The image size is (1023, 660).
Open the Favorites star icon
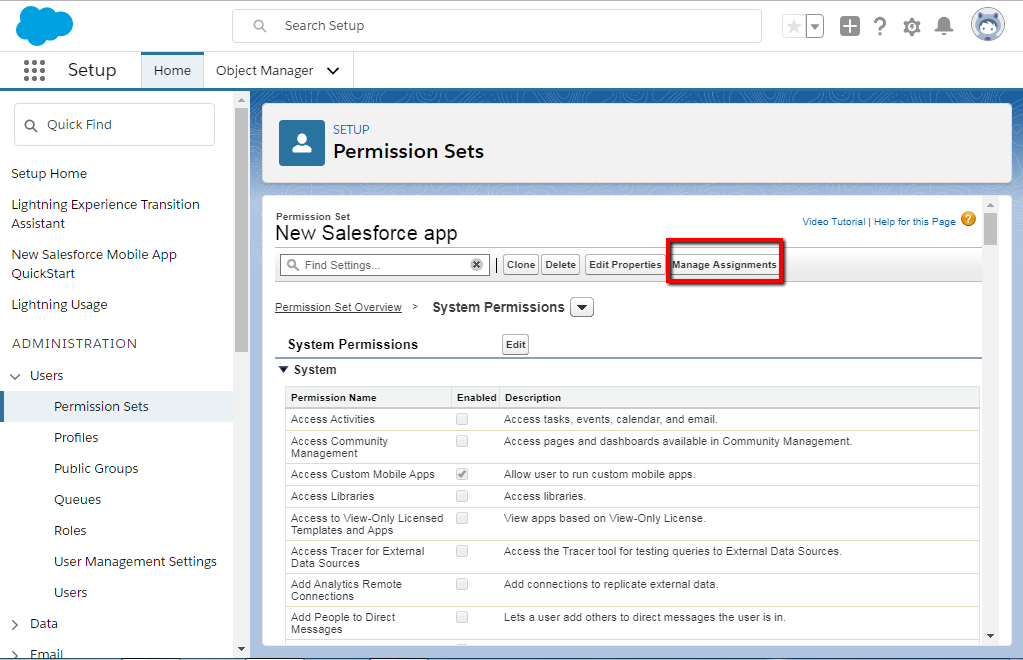[794, 27]
